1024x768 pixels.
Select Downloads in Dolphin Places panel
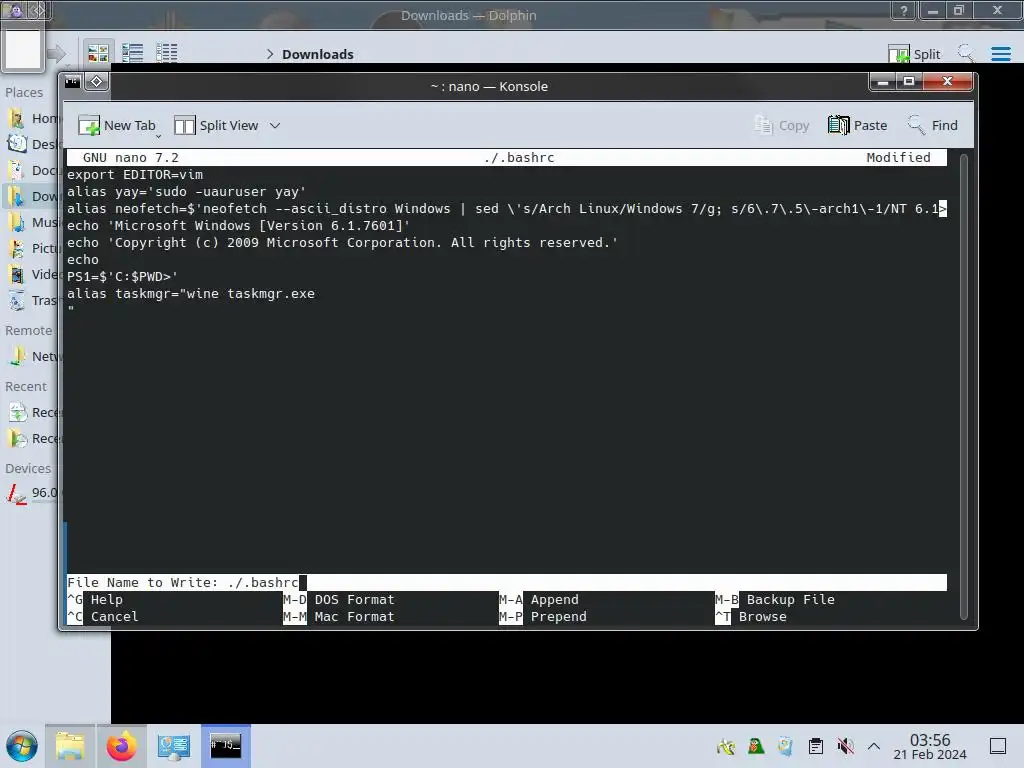tap(33, 197)
